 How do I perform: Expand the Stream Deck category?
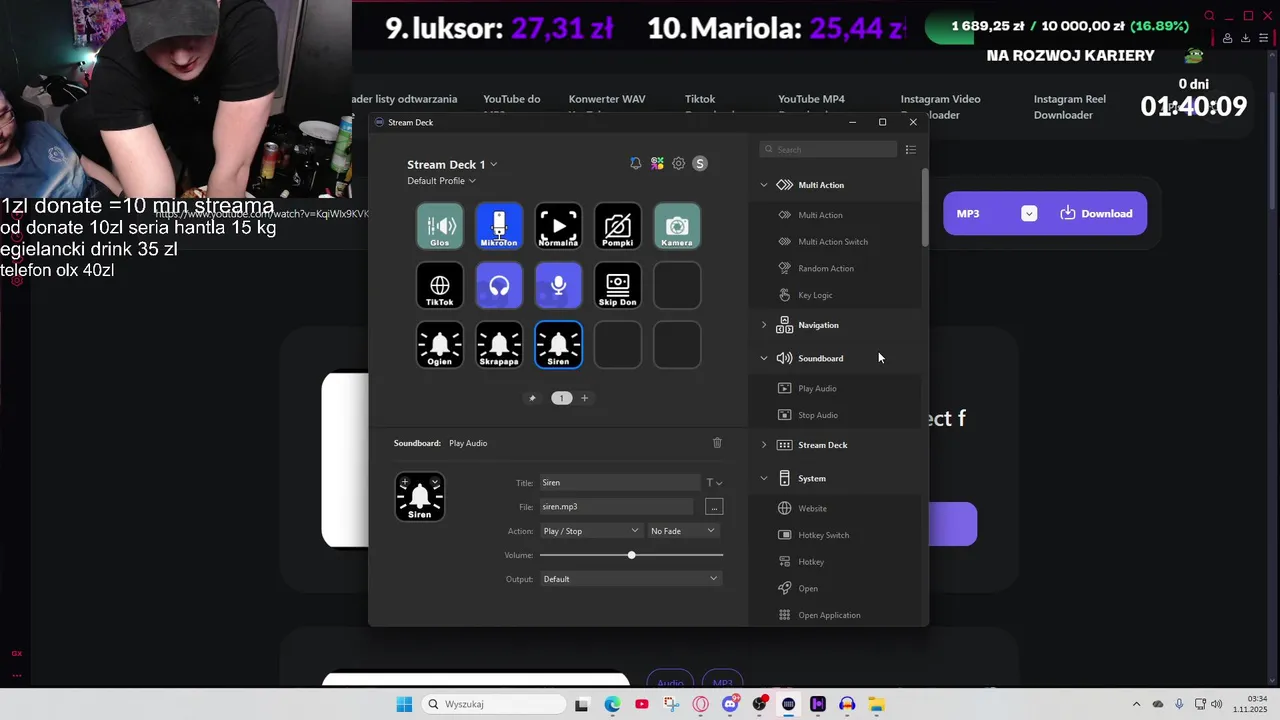(764, 445)
